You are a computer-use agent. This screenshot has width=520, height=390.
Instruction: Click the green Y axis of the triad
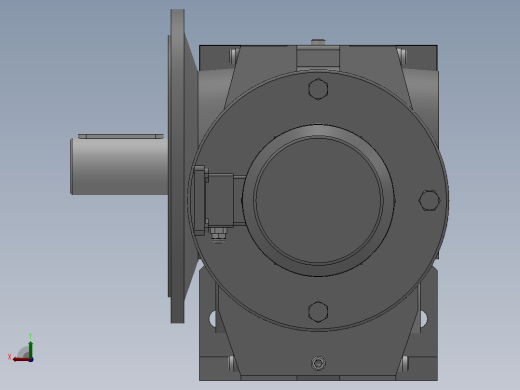click(30, 349)
